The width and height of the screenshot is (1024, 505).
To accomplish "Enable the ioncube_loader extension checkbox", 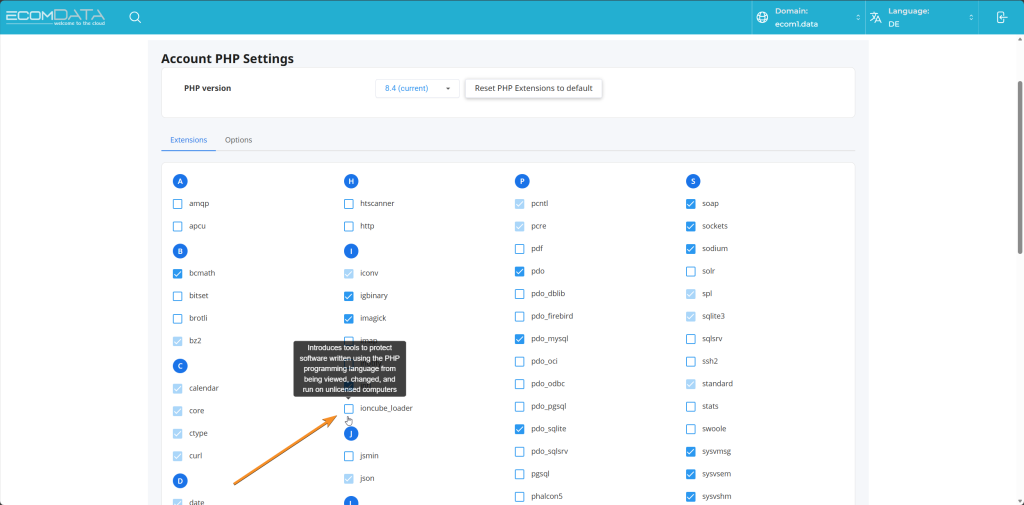I will pyautogui.click(x=349, y=409).
